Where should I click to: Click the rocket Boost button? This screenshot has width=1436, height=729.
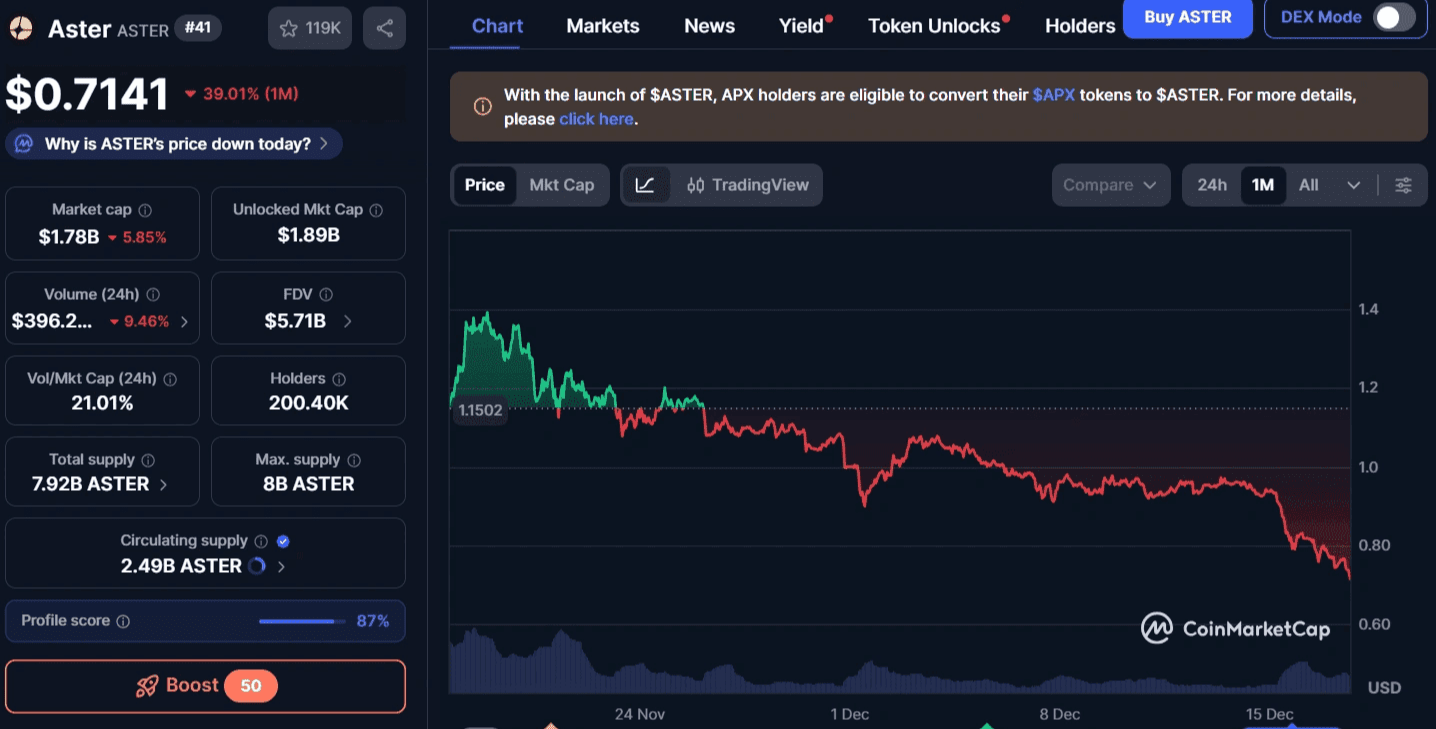[x=205, y=686]
